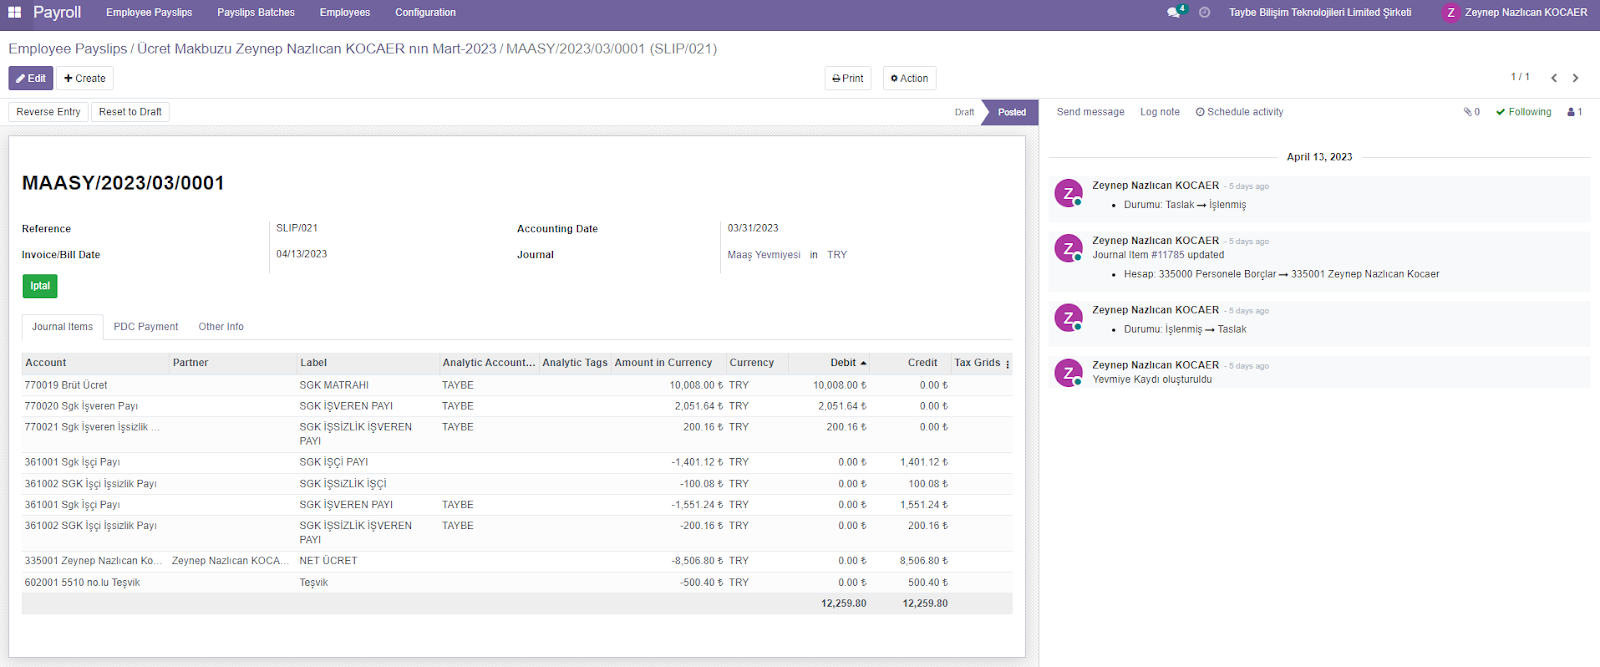1600x667 pixels.
Task: Switch status to Draft stage
Action: [964, 112]
